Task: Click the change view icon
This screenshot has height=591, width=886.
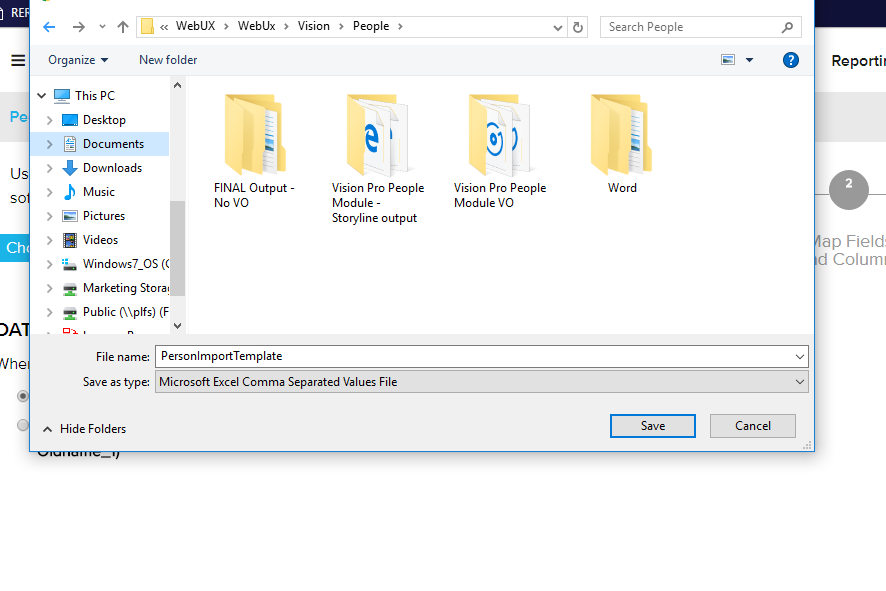Action: coord(728,60)
